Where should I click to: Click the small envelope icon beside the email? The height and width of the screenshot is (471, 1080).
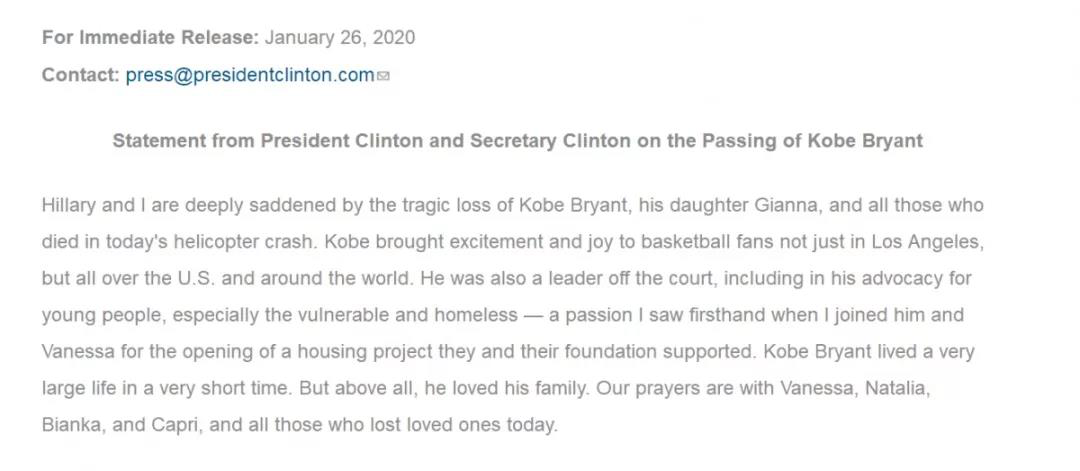click(x=383, y=76)
